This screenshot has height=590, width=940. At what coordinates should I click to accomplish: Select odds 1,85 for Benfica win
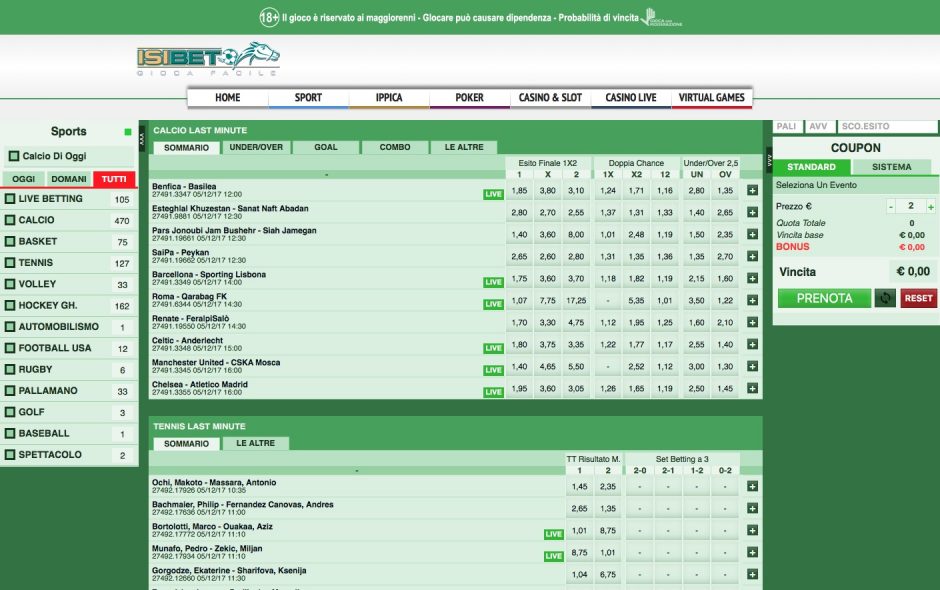(519, 191)
